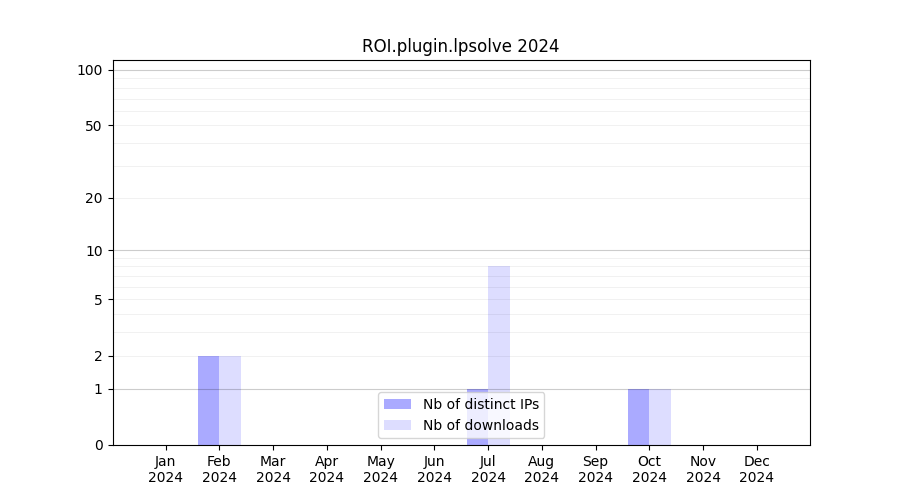900x500 pixels.
Task: Select the 50 y-axis tick label
Action: 94,126
